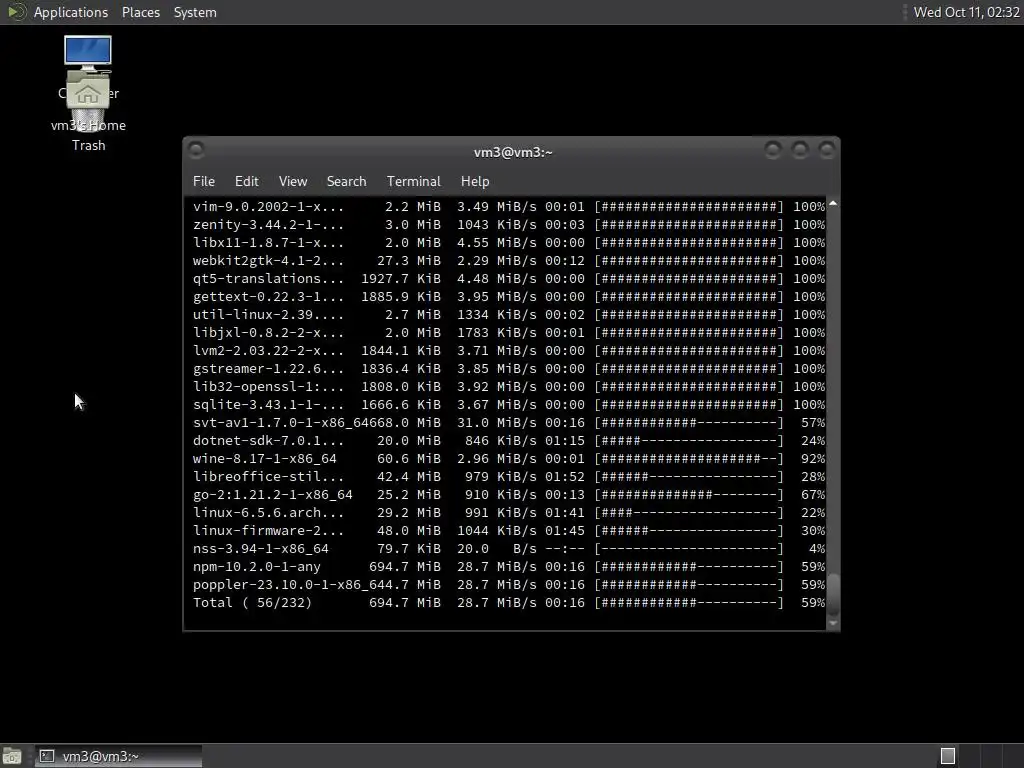Viewport: 1024px width, 768px height.
Task: Select the Computer desktop icon
Action: coord(88,52)
